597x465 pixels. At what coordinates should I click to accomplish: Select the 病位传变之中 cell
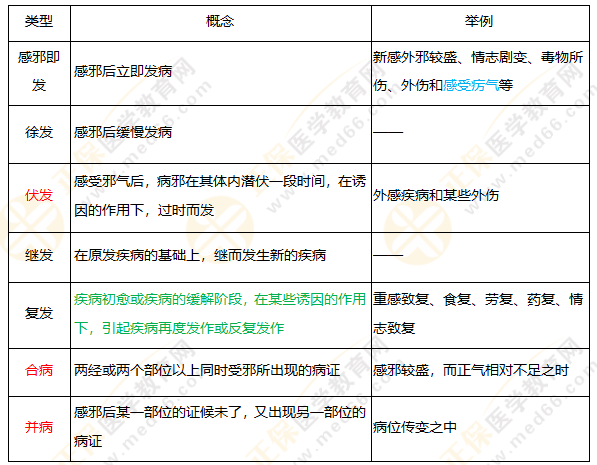(480, 429)
